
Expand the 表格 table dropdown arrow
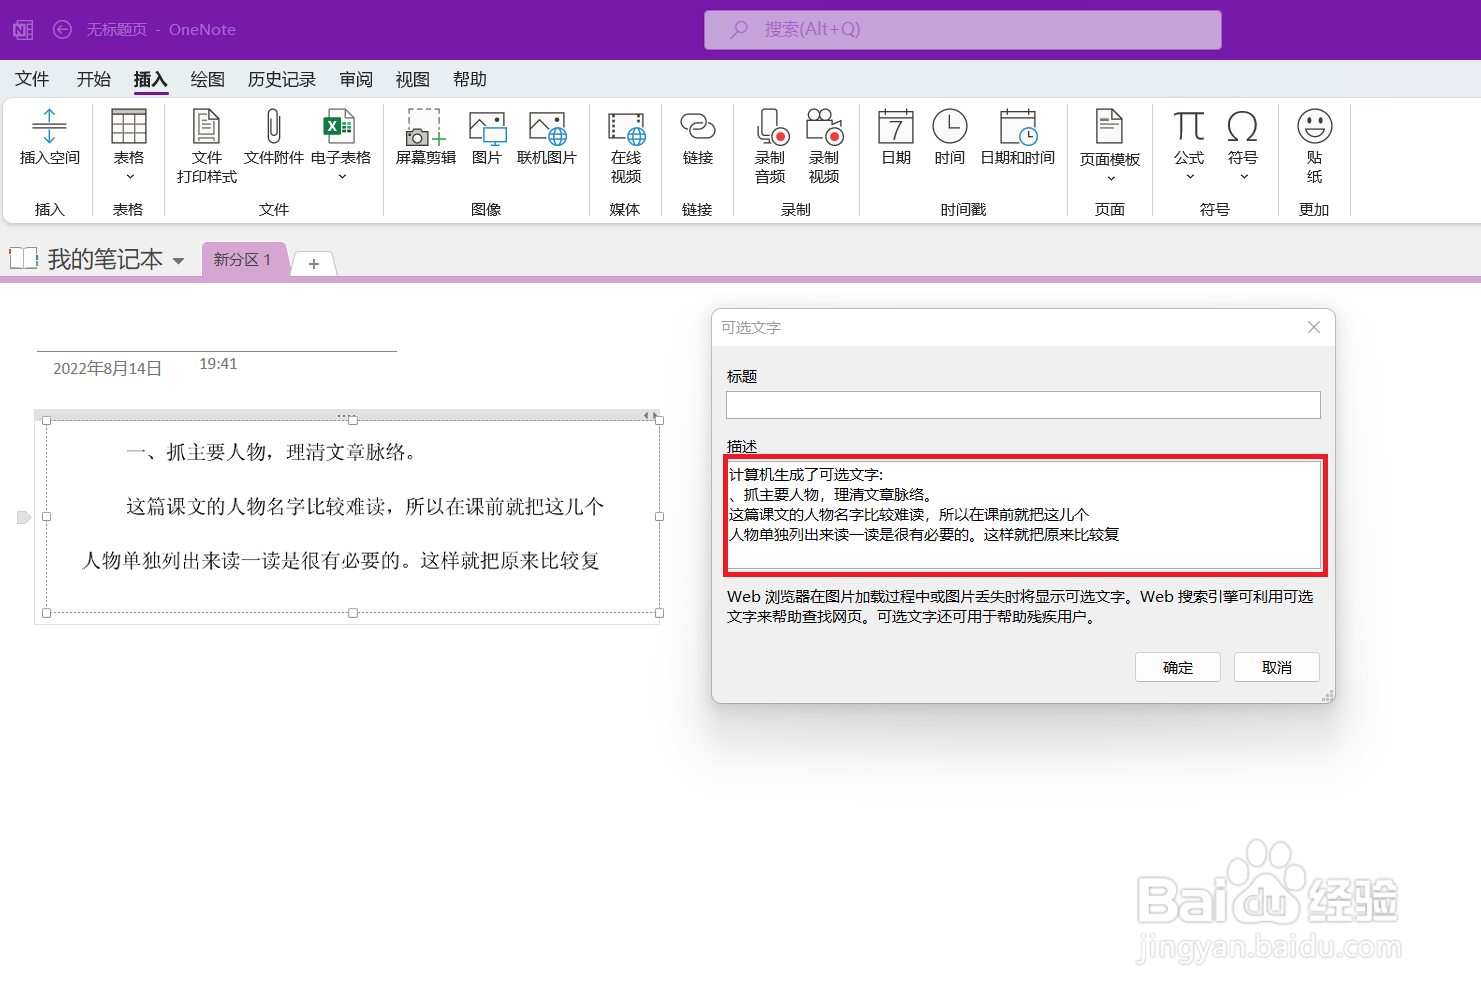tap(128, 176)
